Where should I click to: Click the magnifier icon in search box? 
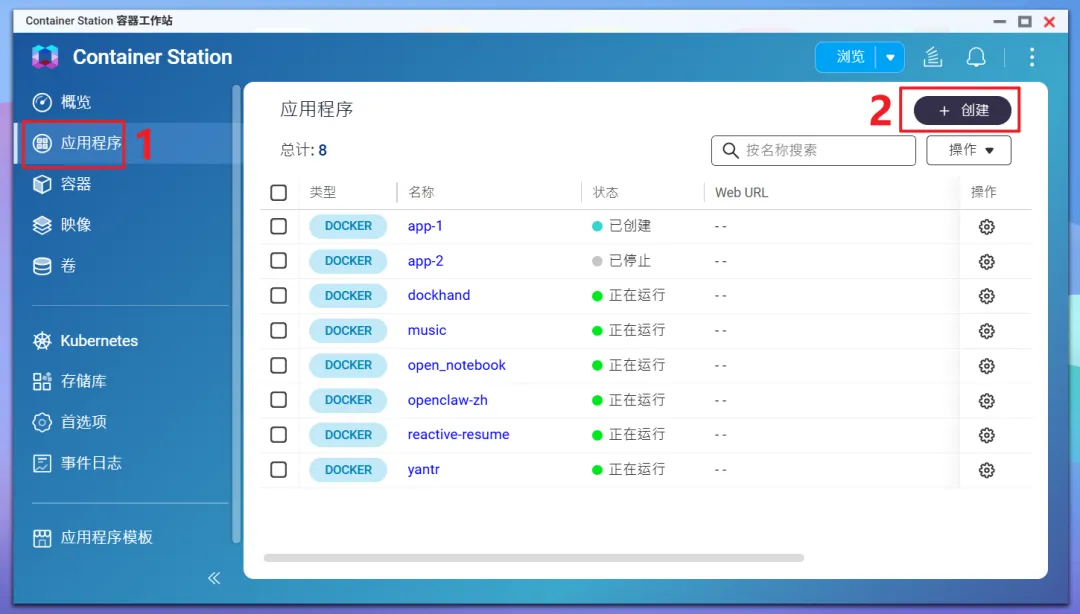point(730,150)
